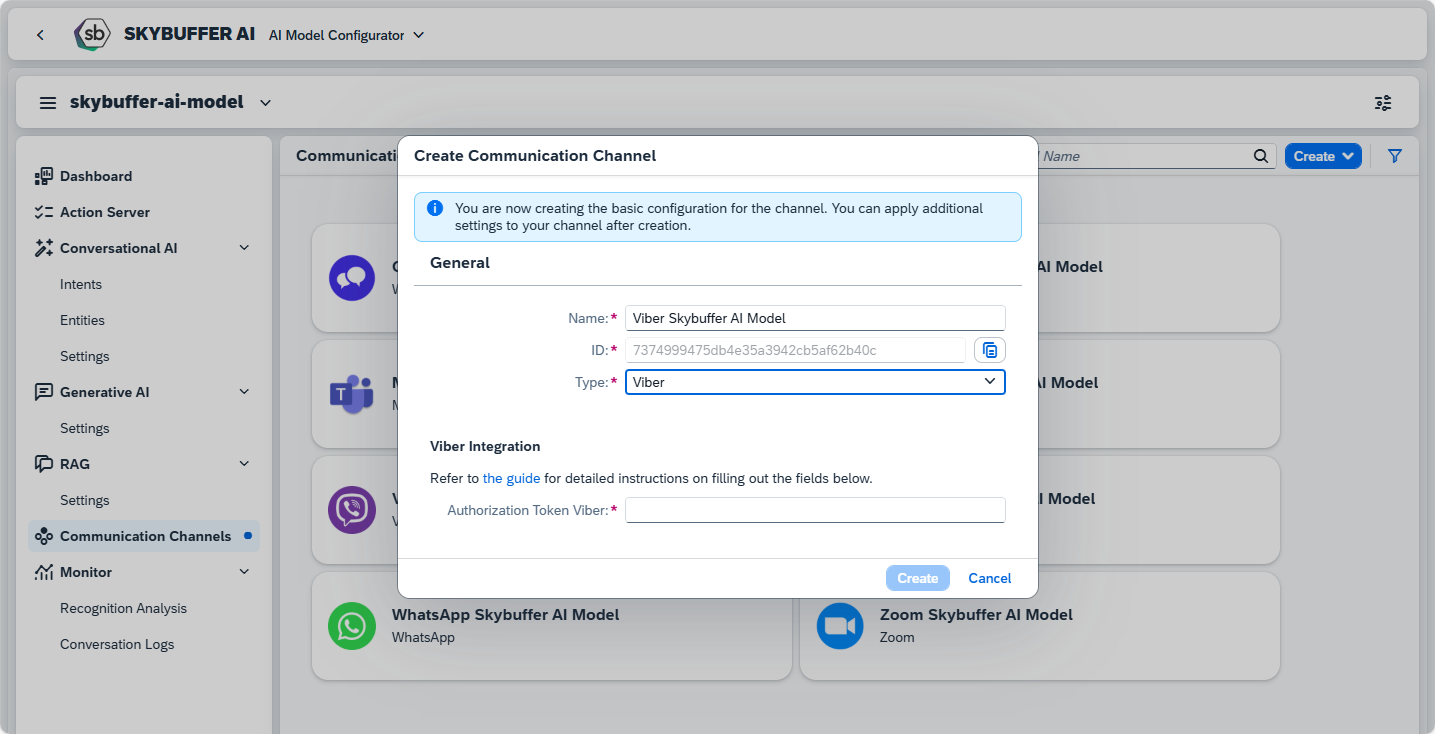The height and width of the screenshot is (734, 1435).
Task: Collapse the Generative AI chevron
Action: [244, 392]
